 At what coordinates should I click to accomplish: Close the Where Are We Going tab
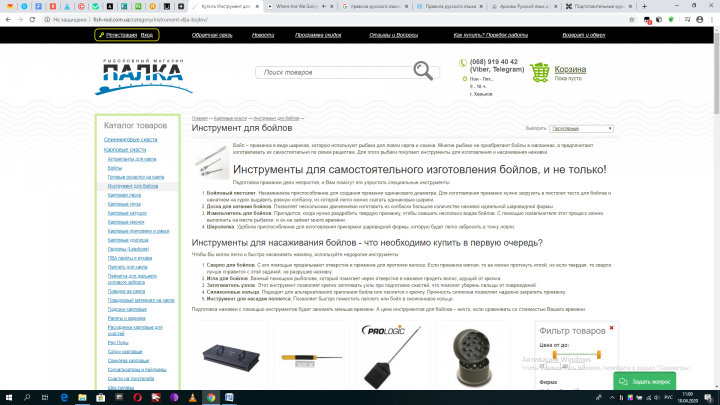[x=332, y=6]
